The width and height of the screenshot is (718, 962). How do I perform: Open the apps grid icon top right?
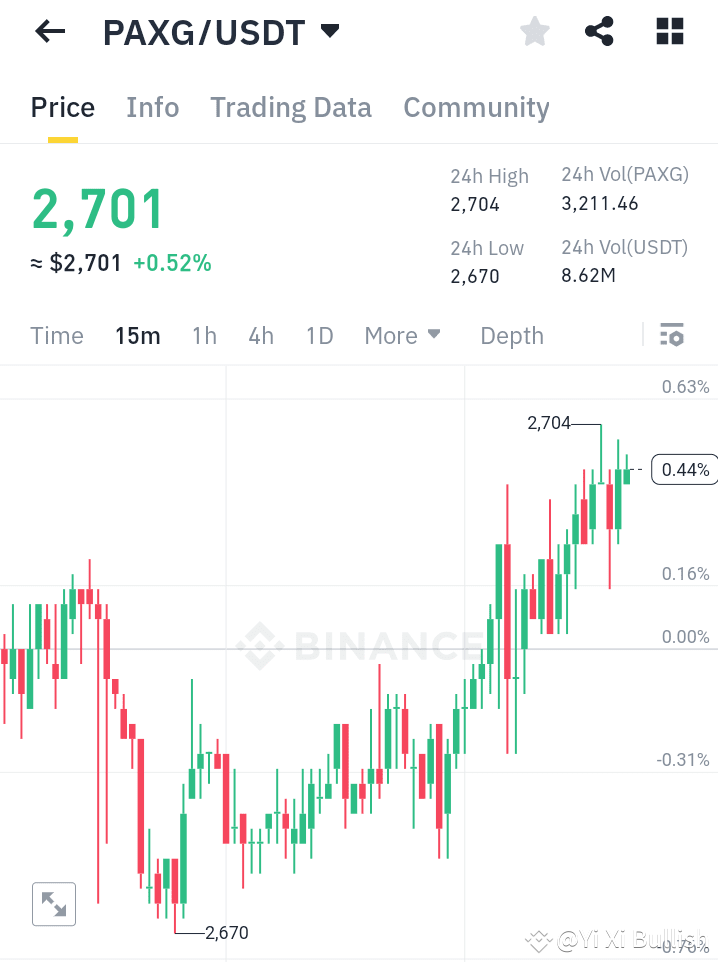(668, 31)
